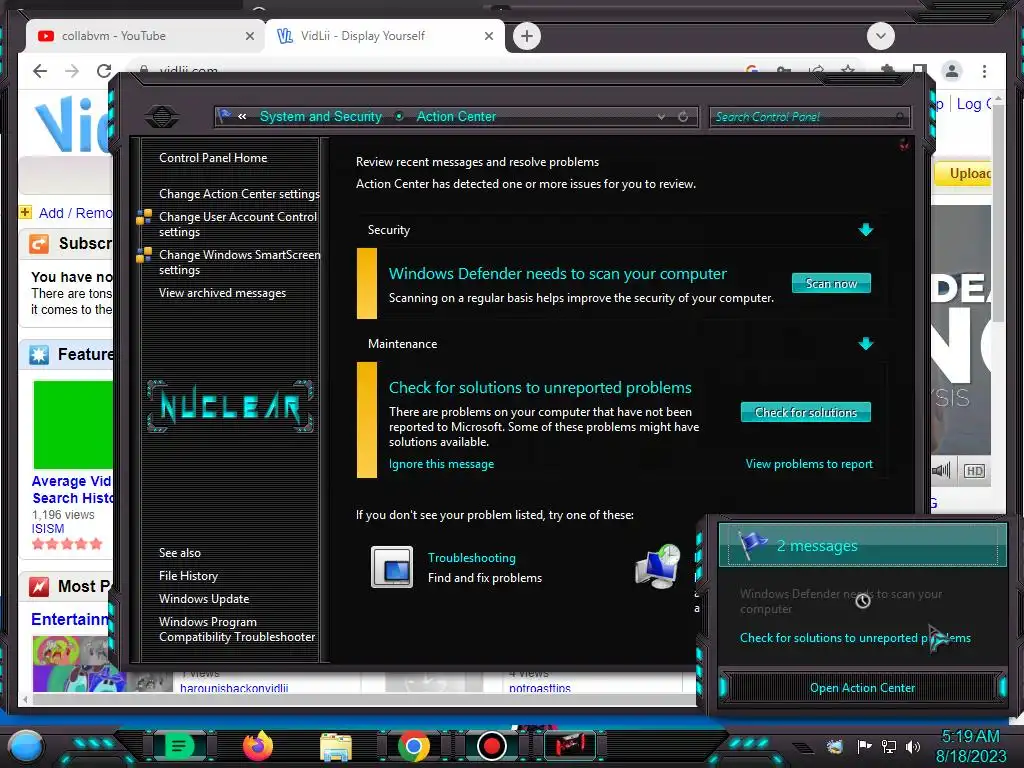Viewport: 1024px width, 768px height.
Task: Click the Control Panel back navigation emblem
Action: click(162, 117)
